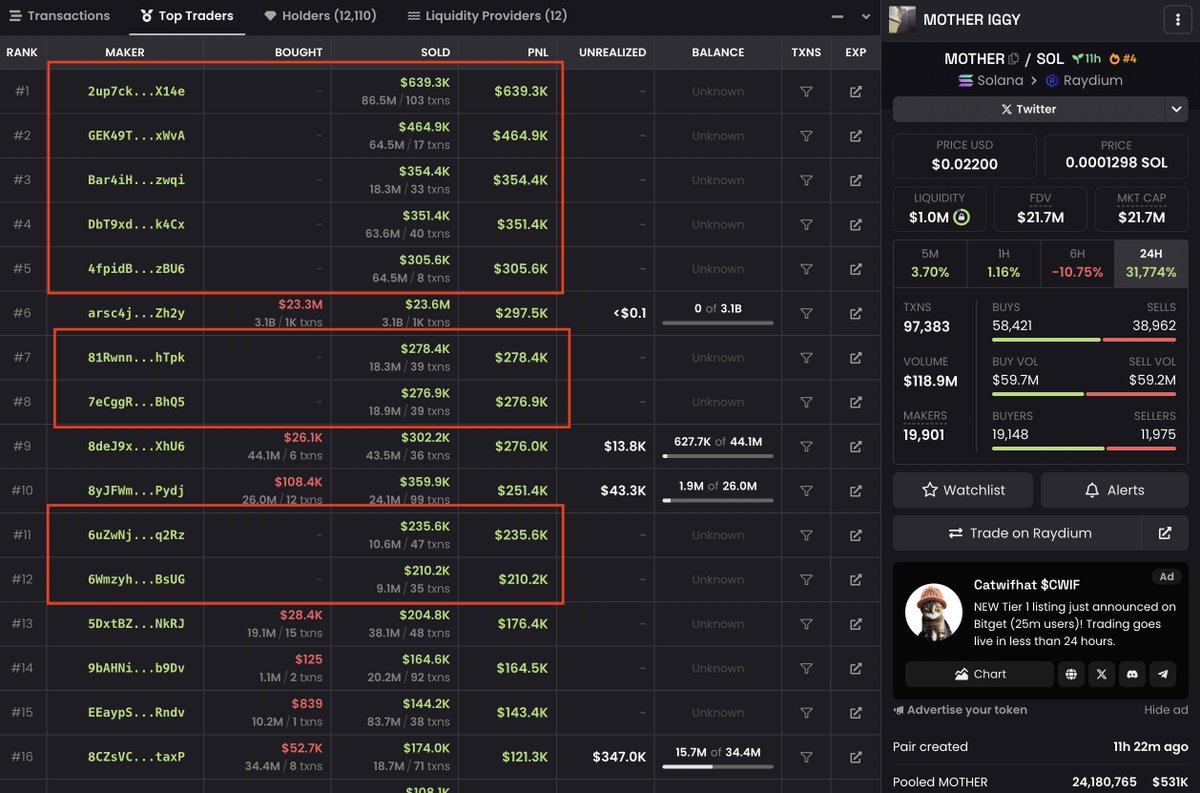Open explorer link for 2up7ck...X14e
Screen dimensions: 1200x793
856,92
